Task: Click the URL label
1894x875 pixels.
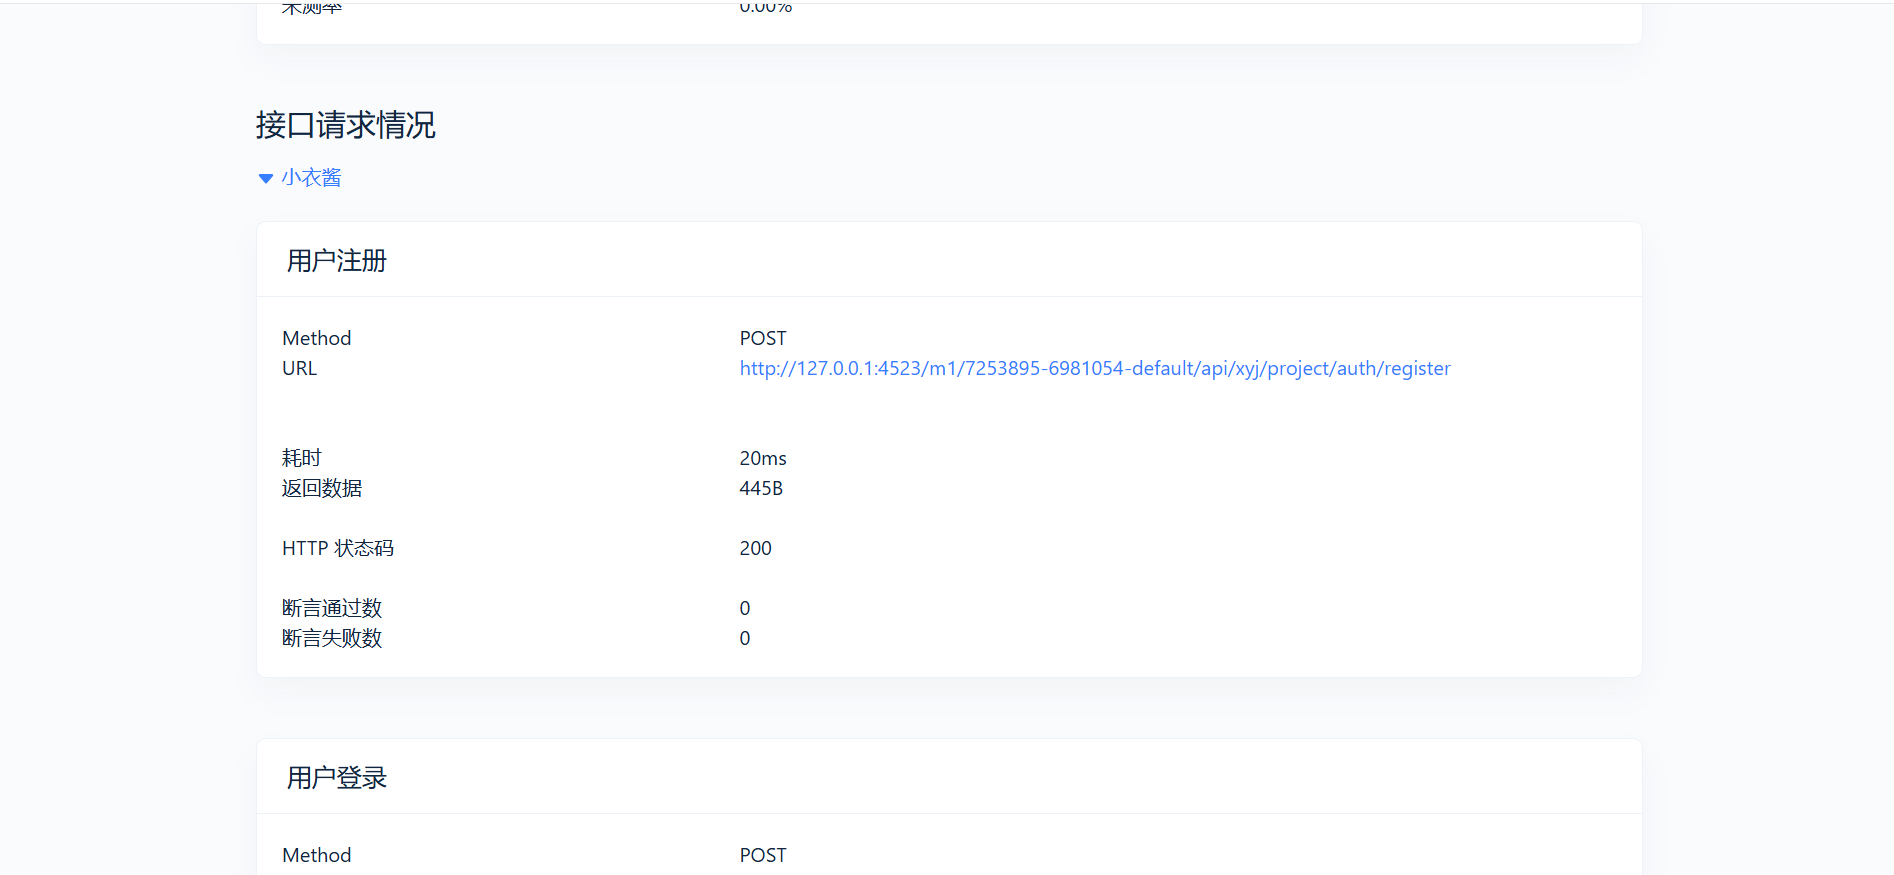Action: click(300, 368)
